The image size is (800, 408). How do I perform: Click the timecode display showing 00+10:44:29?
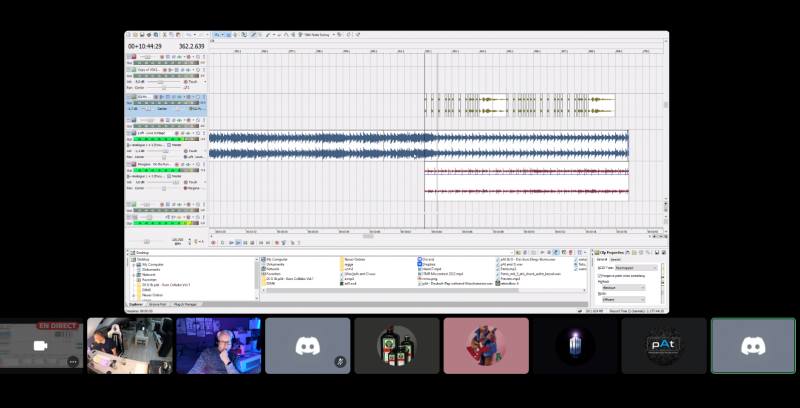coord(145,46)
